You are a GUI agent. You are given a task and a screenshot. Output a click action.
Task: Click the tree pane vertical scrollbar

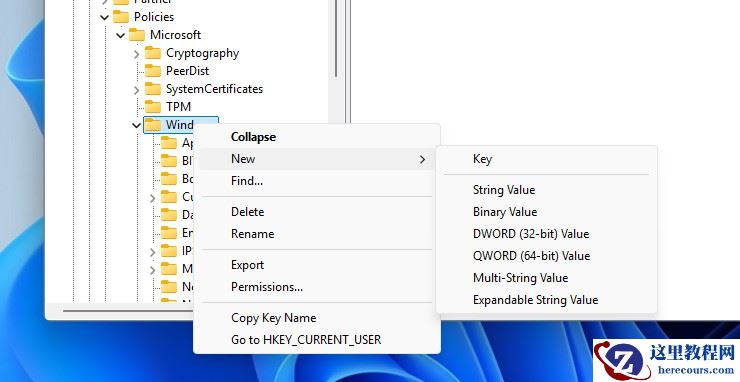[x=336, y=39]
